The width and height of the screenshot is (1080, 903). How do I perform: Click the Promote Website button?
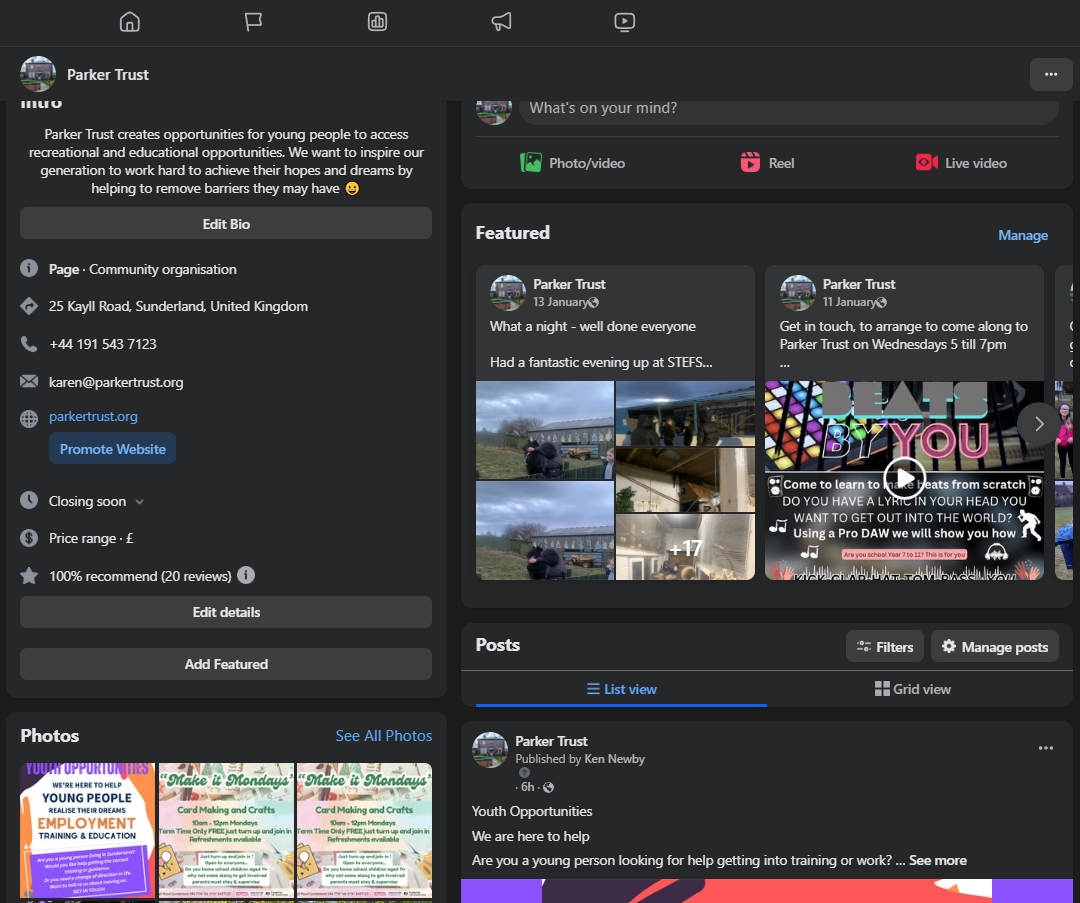click(112, 449)
